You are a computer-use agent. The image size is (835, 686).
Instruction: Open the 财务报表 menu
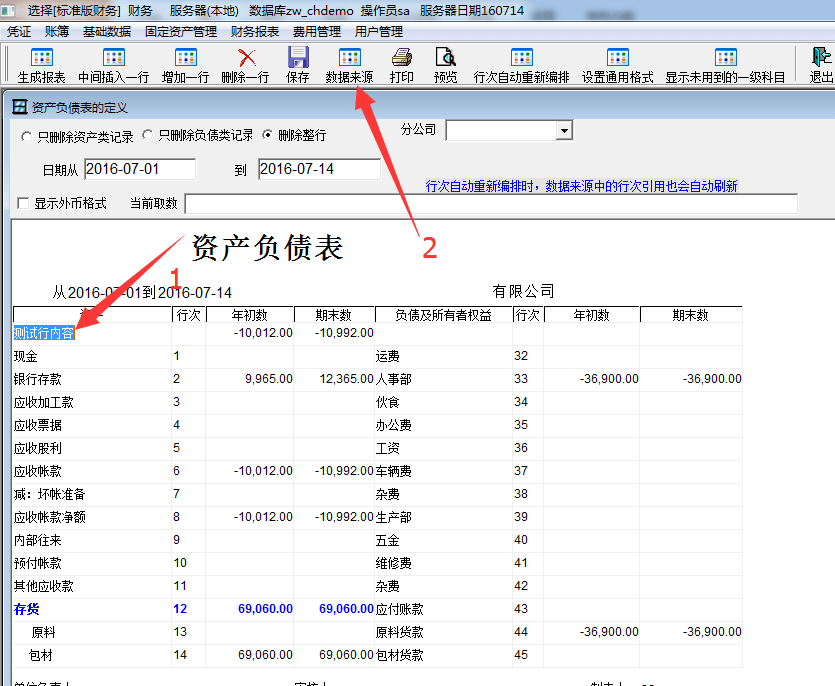coord(255,32)
